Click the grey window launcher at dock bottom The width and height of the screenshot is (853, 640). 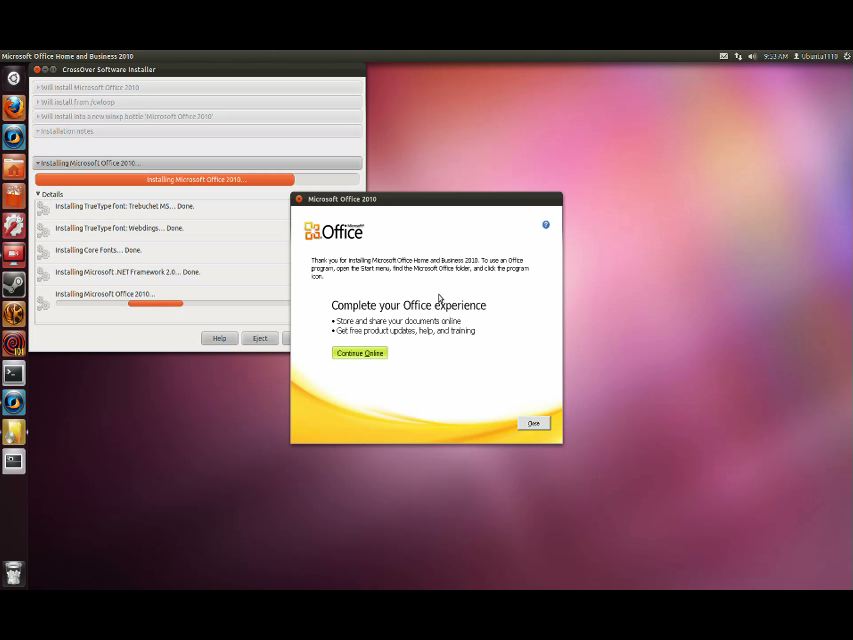(x=14, y=461)
